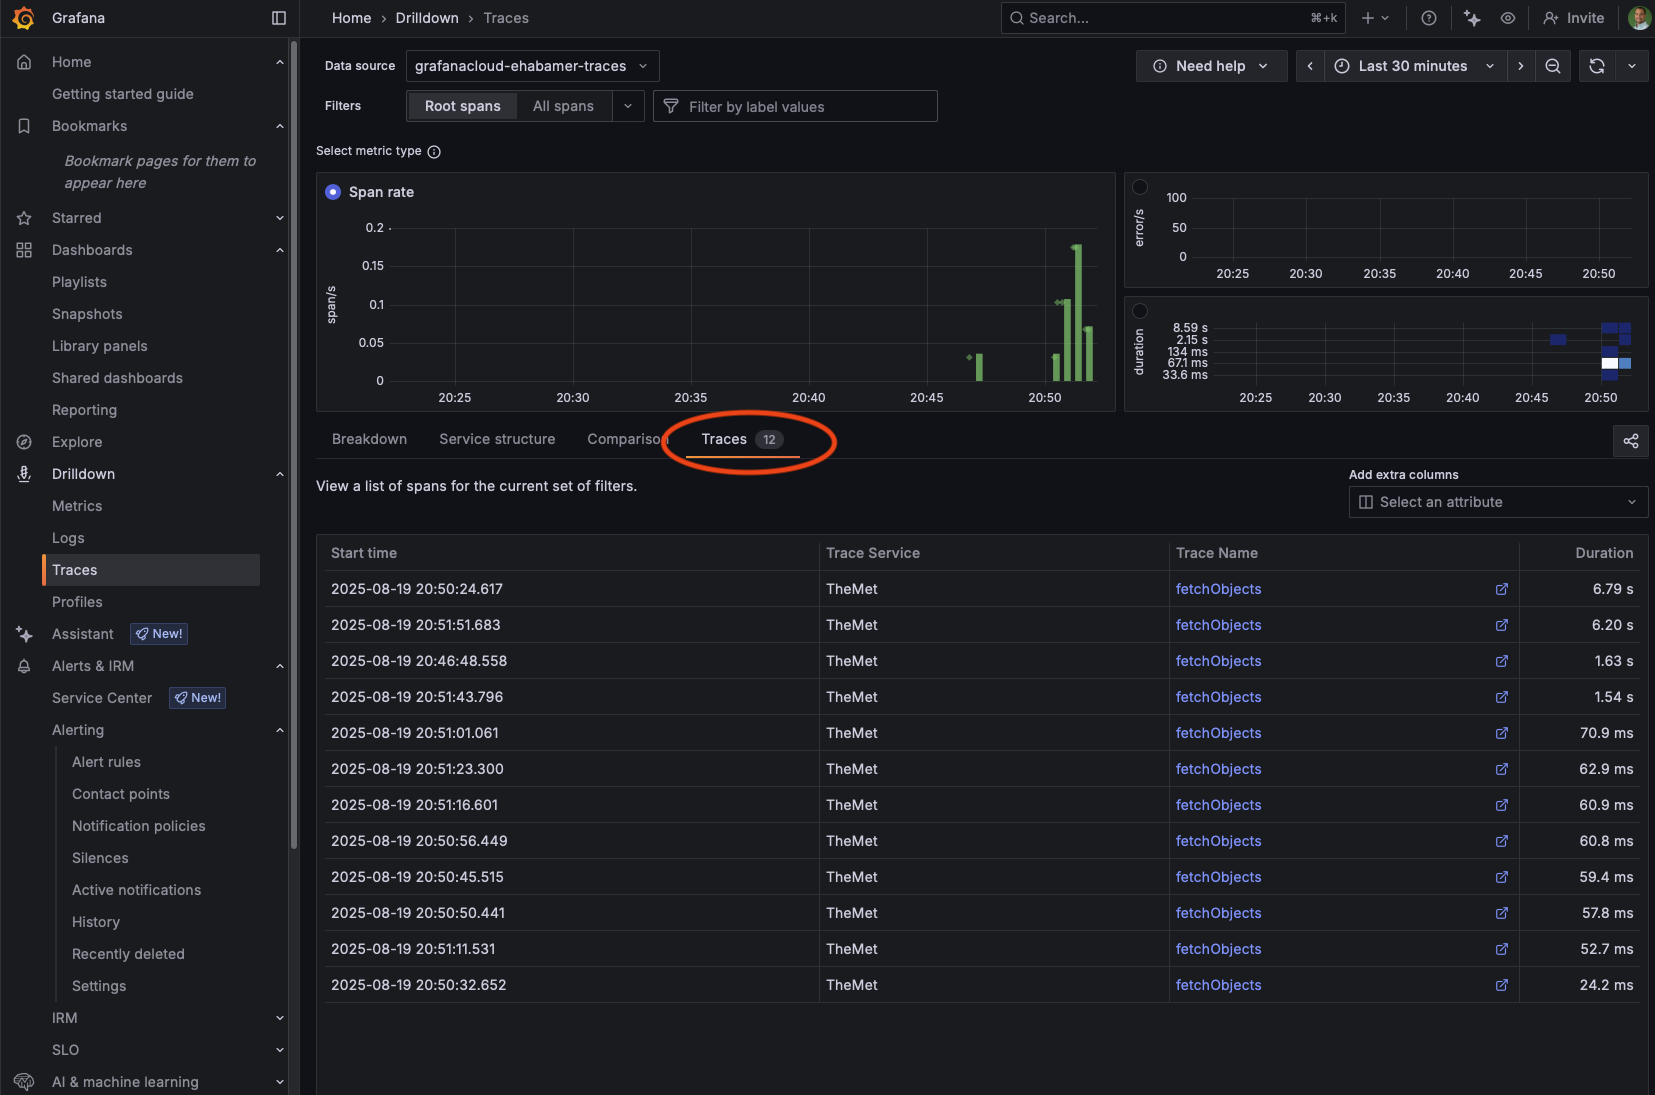Open the Select an attribute dropdown
The image size is (1655, 1095).
1497,502
